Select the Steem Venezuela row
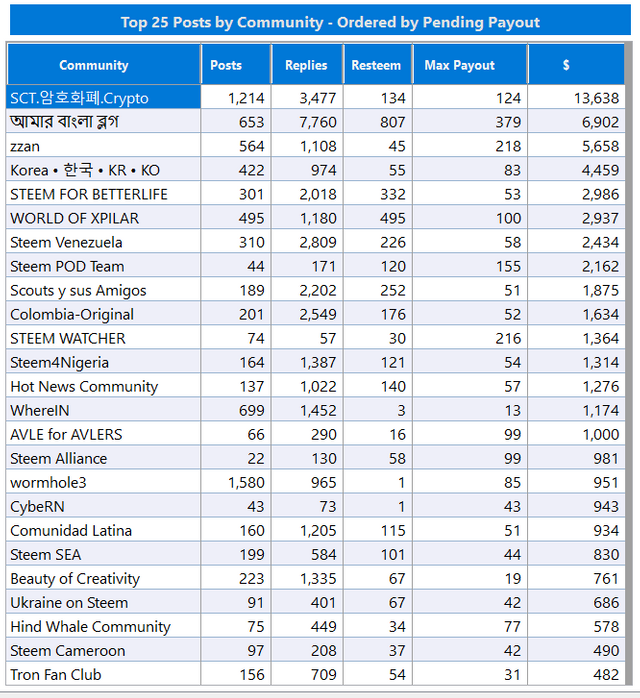The width and height of the screenshot is (640, 698). tap(315, 242)
